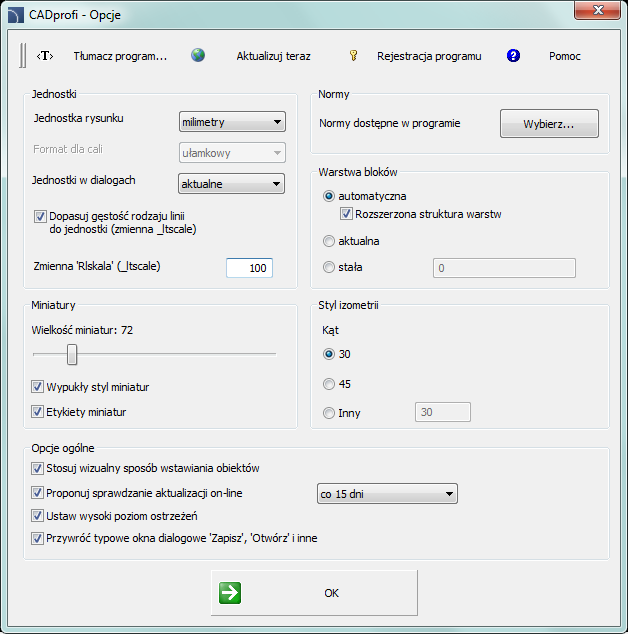Toggle Wypukły styl miniatur checkbox
Image resolution: width=628 pixels, height=634 pixels.
(37, 387)
